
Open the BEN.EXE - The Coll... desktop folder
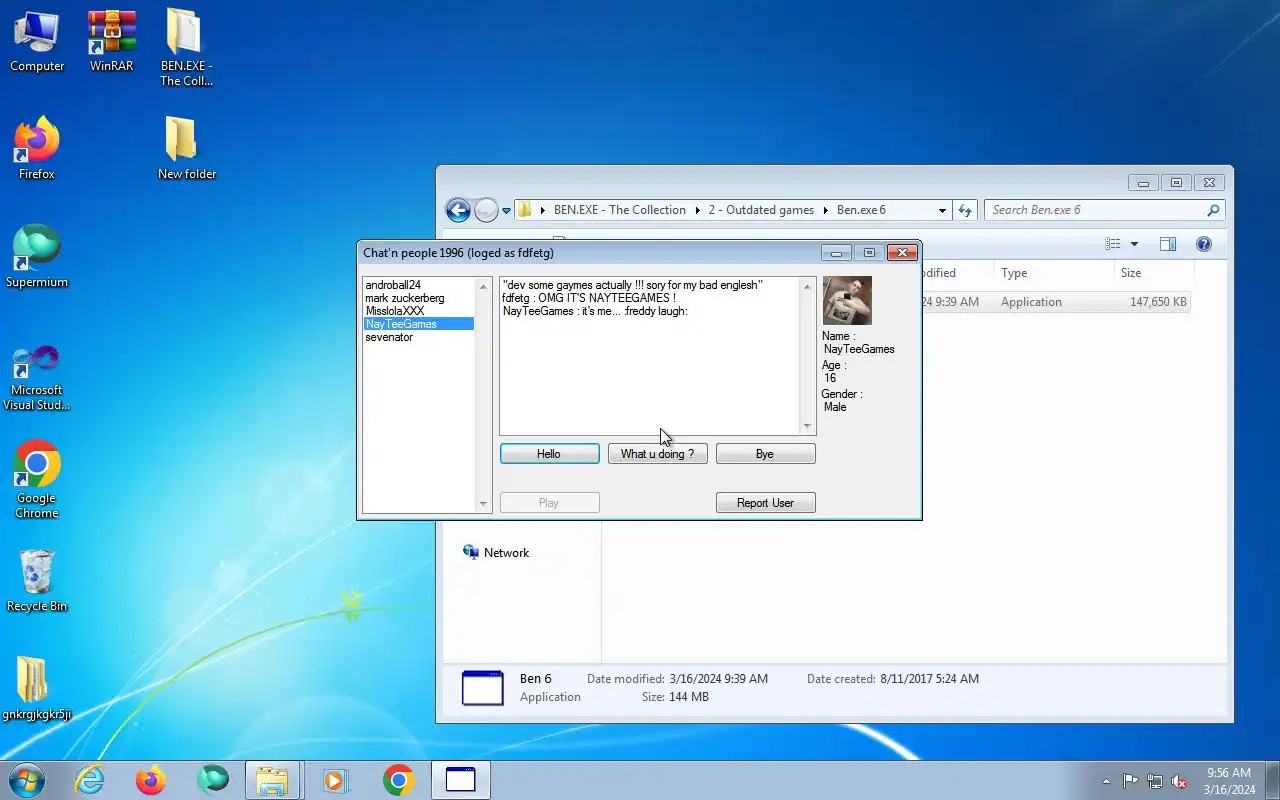(186, 48)
